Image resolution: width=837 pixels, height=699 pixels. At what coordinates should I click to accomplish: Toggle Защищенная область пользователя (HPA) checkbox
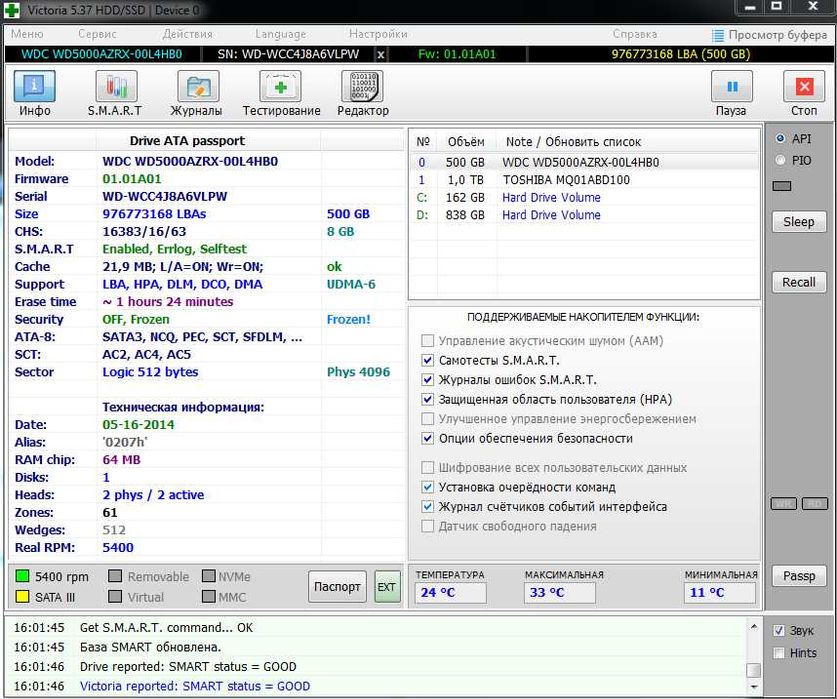tap(428, 399)
